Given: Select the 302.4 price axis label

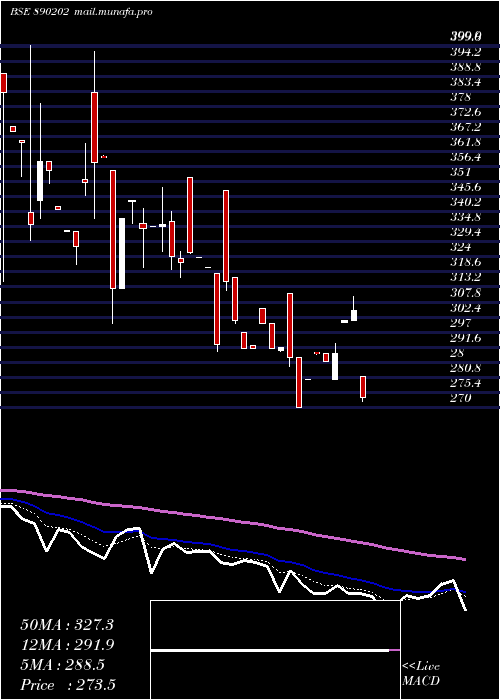Looking at the screenshot, I should coord(465,308).
